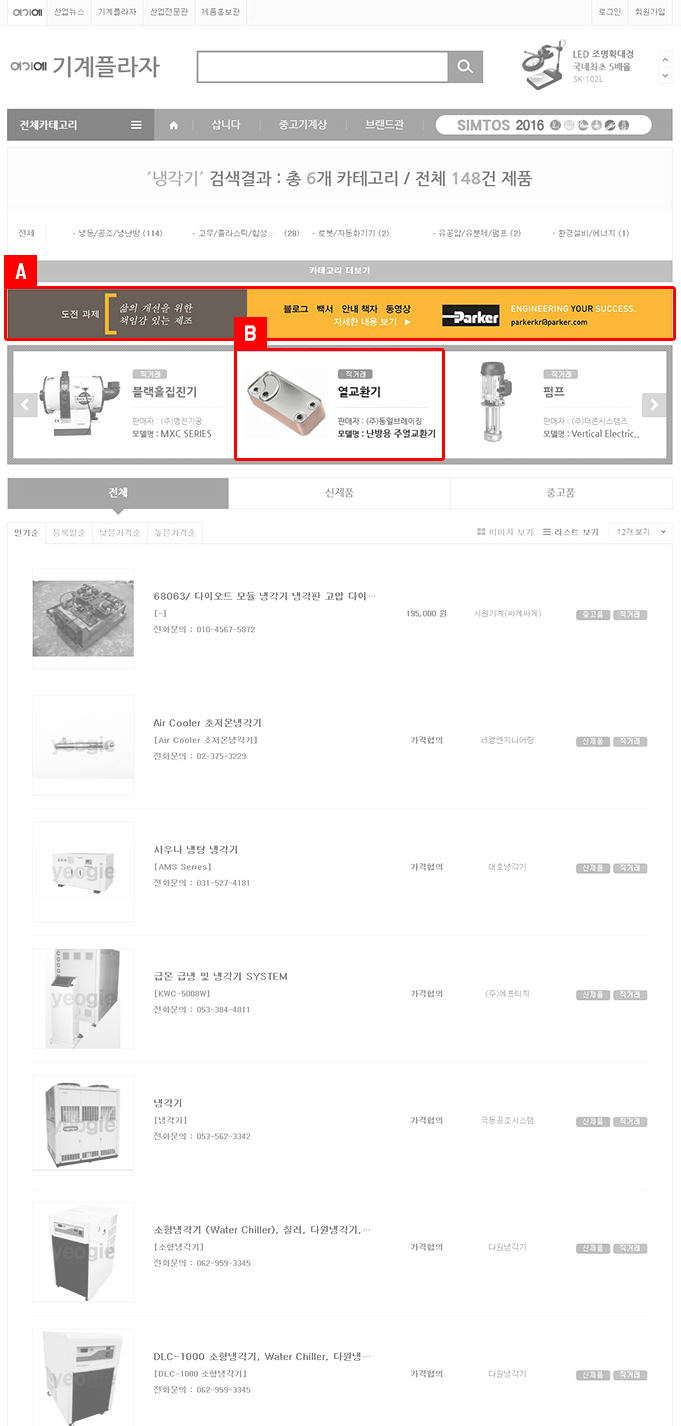Viewport: 681px width, 1426px height.
Task: Switch to 이미지 보기 grid view
Action: click(x=505, y=532)
